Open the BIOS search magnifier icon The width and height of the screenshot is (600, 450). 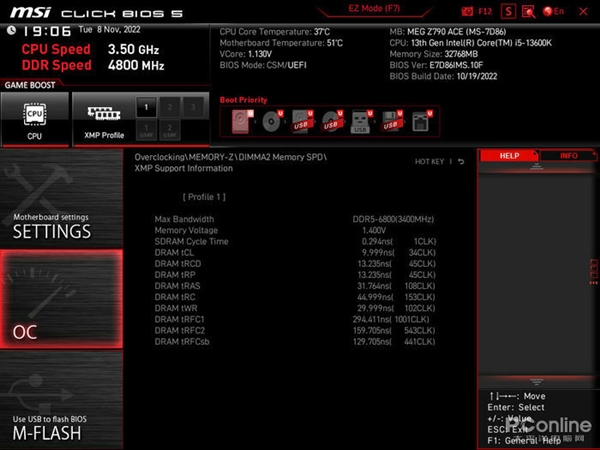point(528,11)
